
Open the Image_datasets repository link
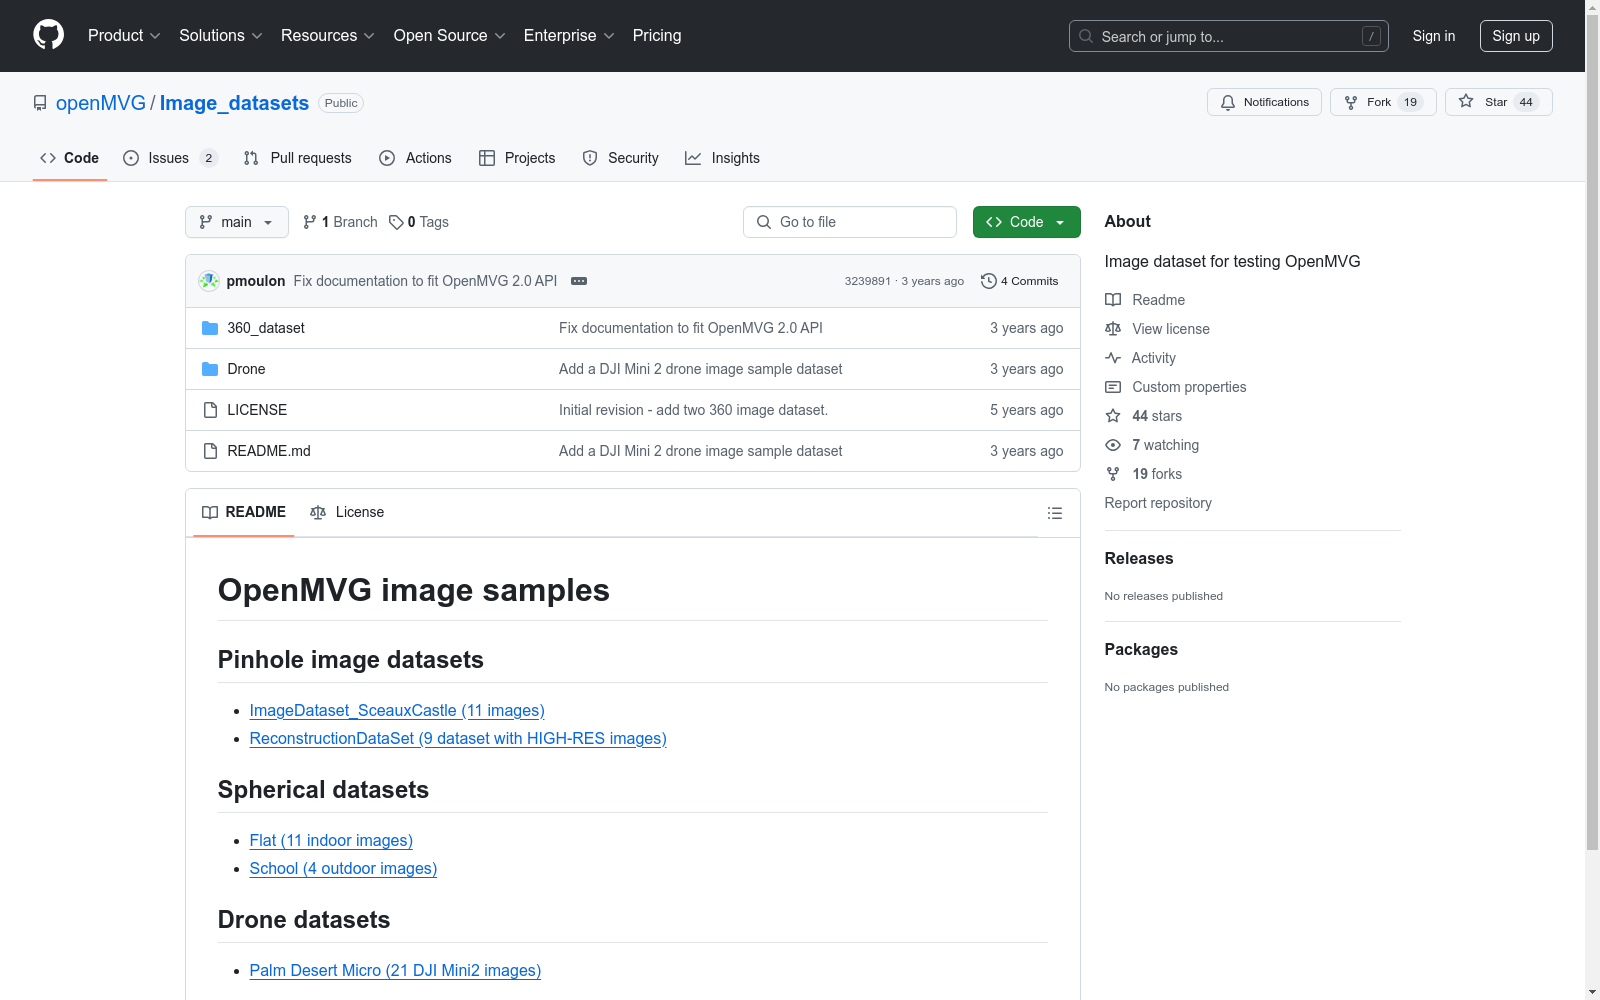point(234,103)
